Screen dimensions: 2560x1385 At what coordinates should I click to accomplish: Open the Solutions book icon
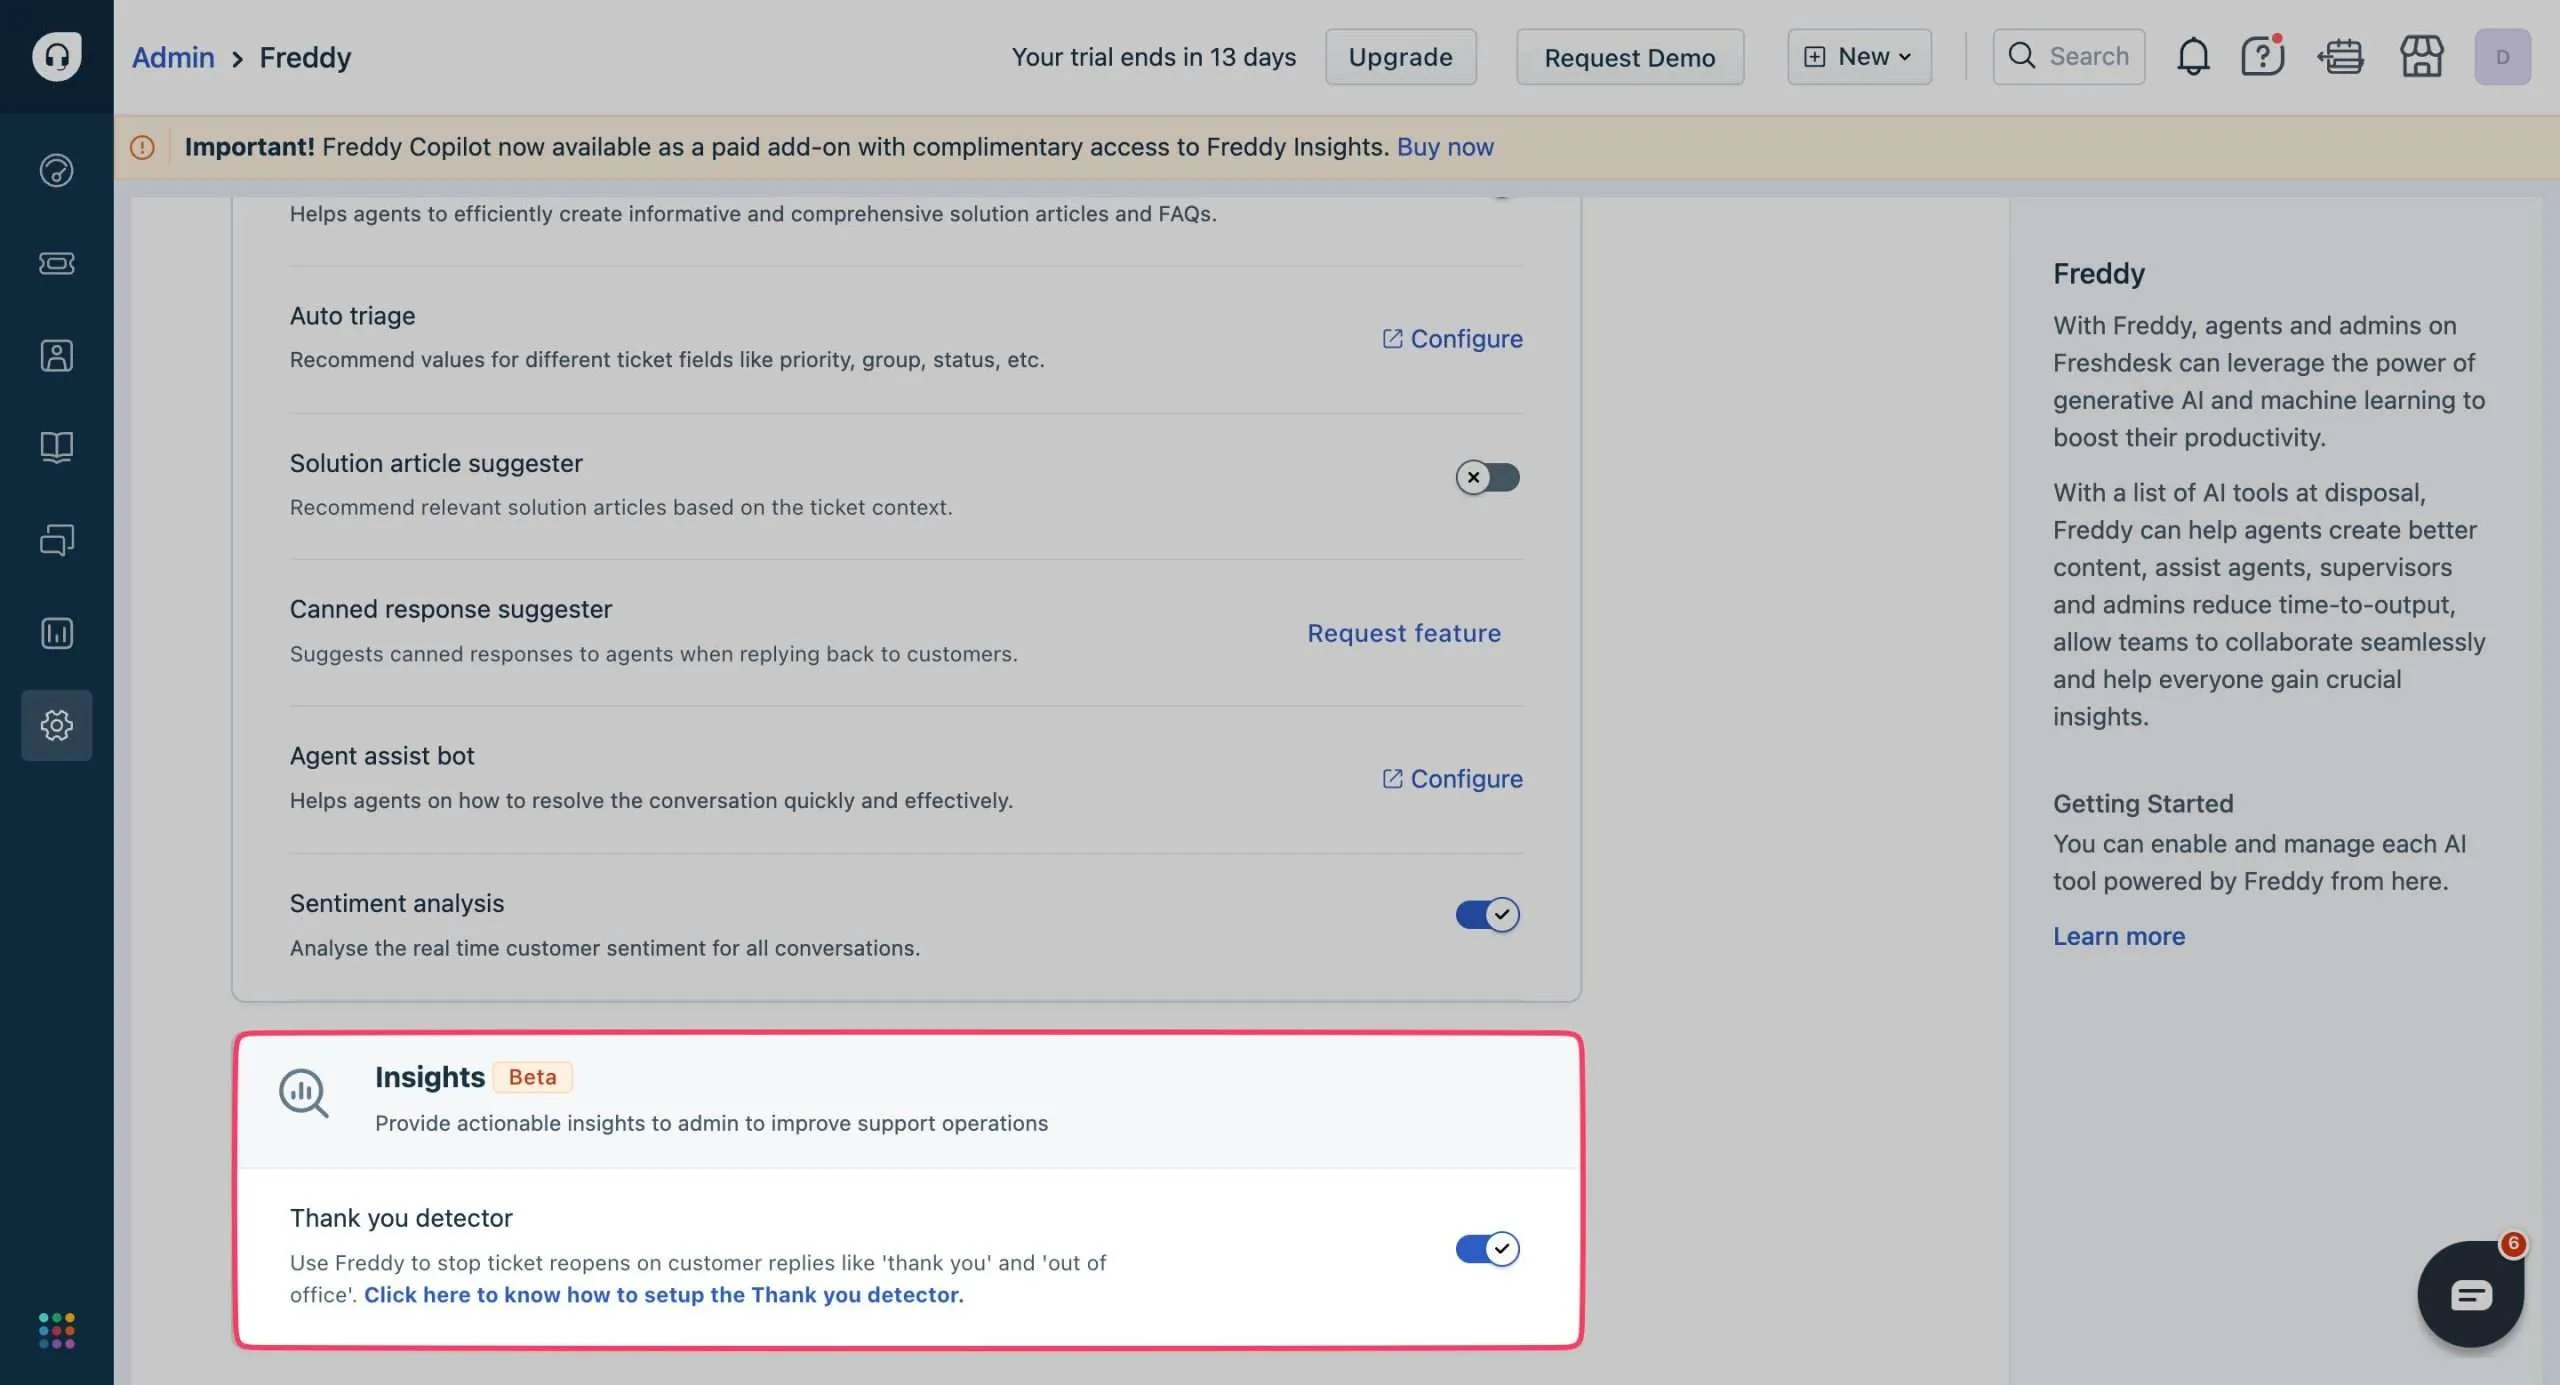click(x=56, y=447)
